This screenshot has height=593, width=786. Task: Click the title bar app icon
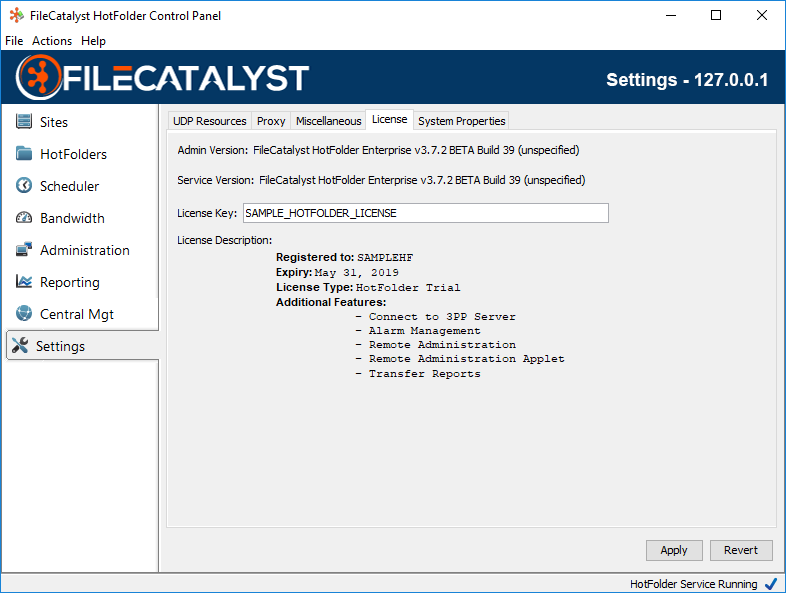tap(16, 16)
